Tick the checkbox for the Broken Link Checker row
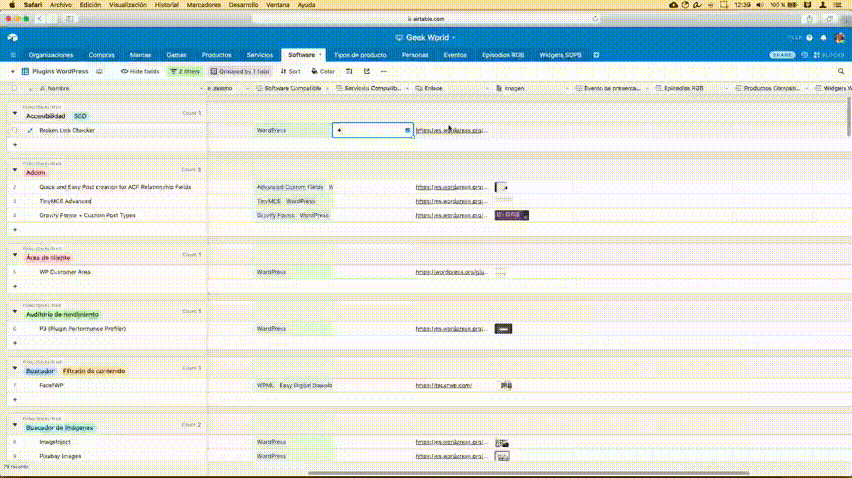Screen dimensions: 852x478 [x=15, y=130]
